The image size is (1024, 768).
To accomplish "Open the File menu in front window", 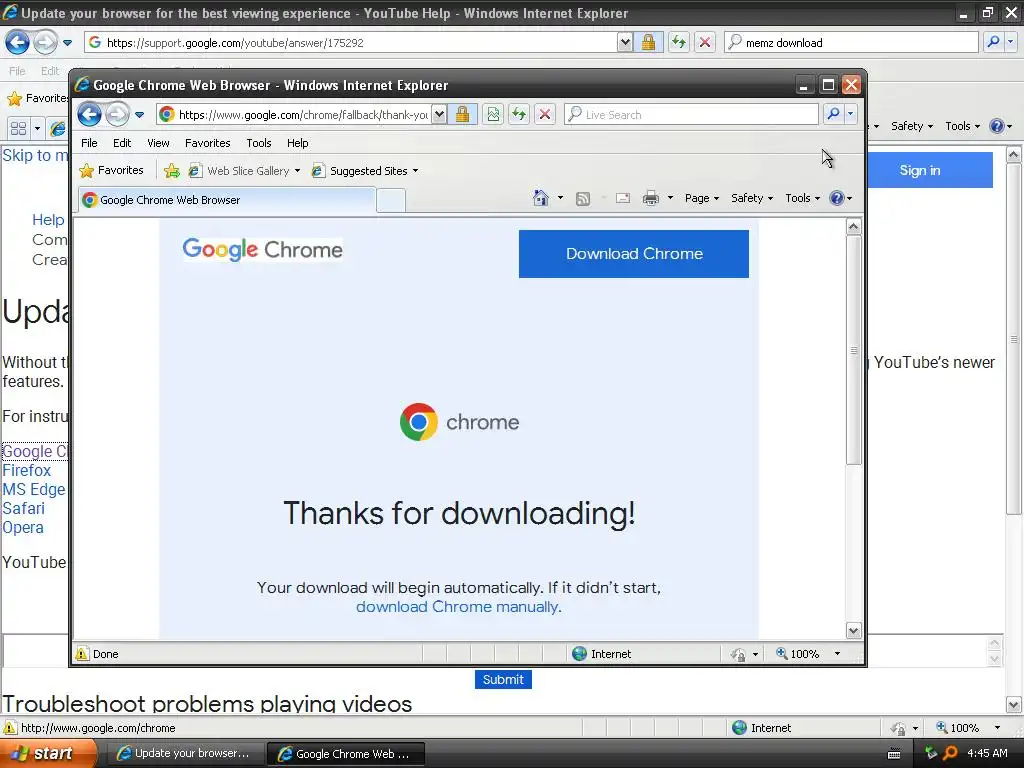I will (89, 143).
